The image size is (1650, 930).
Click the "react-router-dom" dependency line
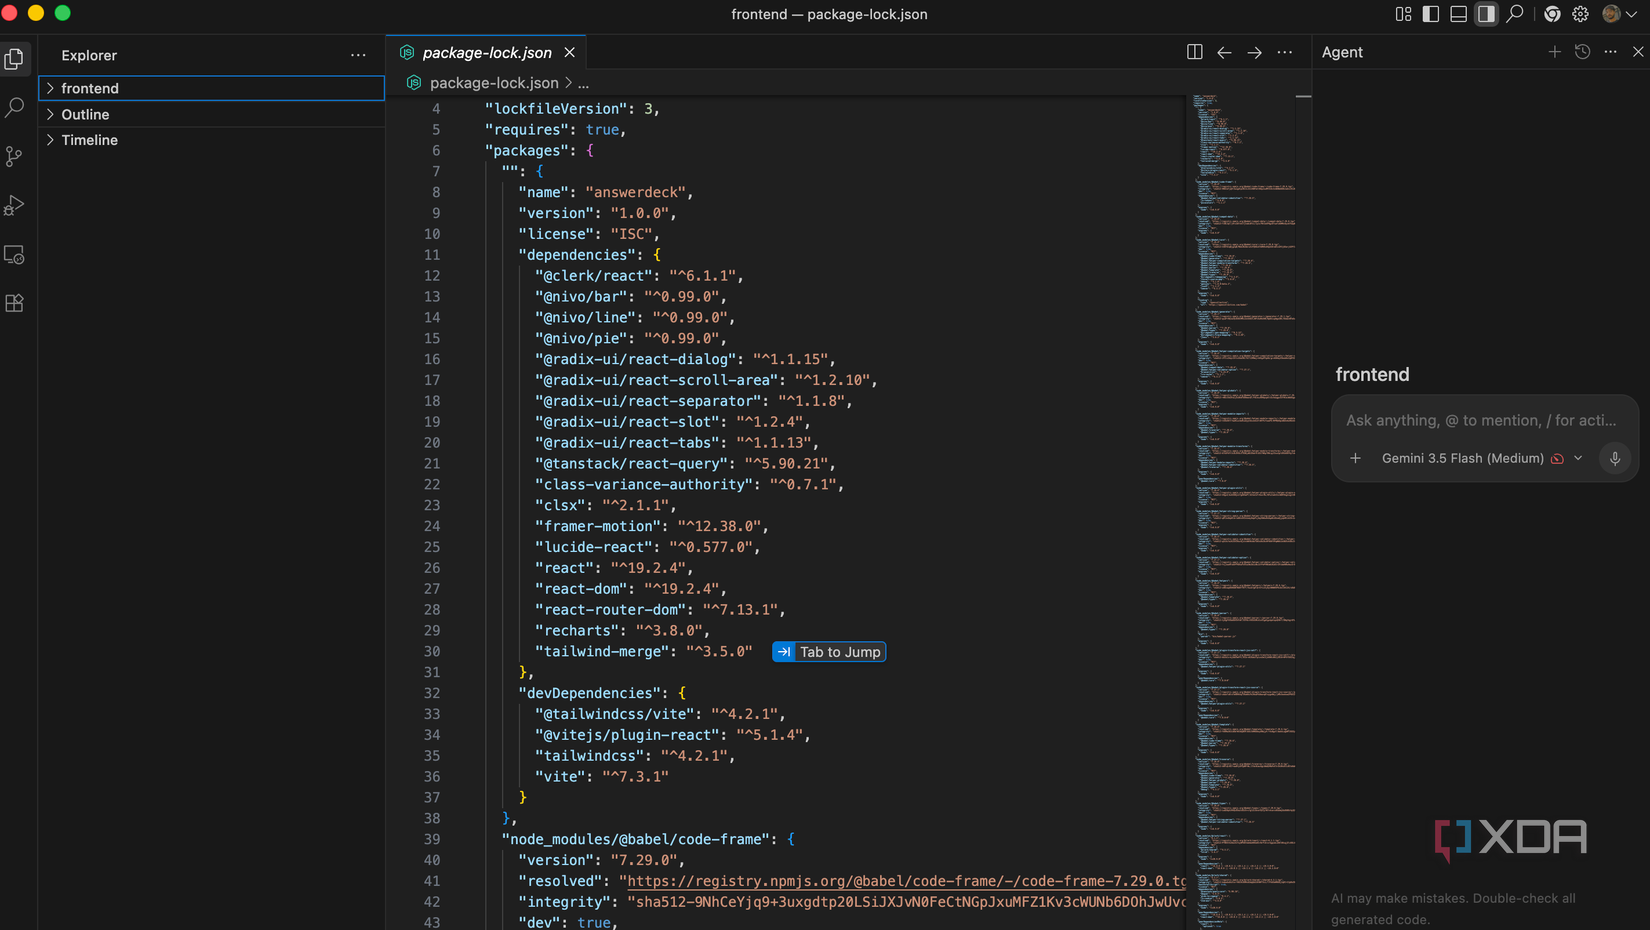click(x=660, y=610)
